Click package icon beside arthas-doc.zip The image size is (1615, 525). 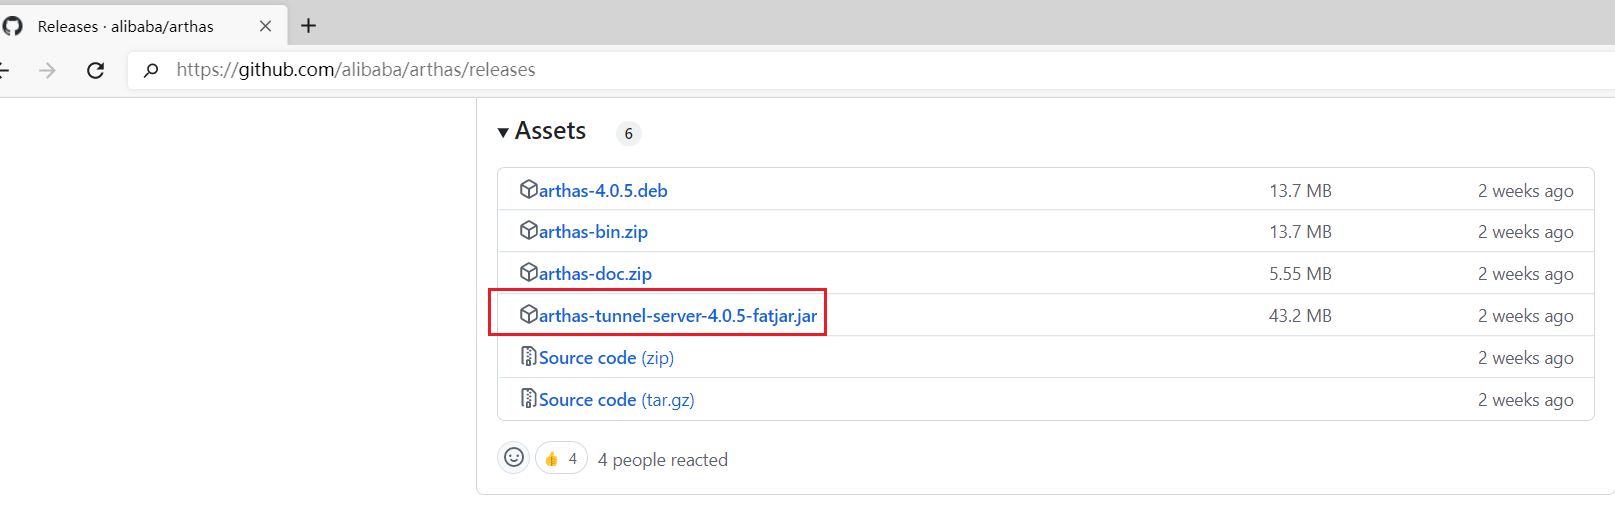[x=529, y=272]
